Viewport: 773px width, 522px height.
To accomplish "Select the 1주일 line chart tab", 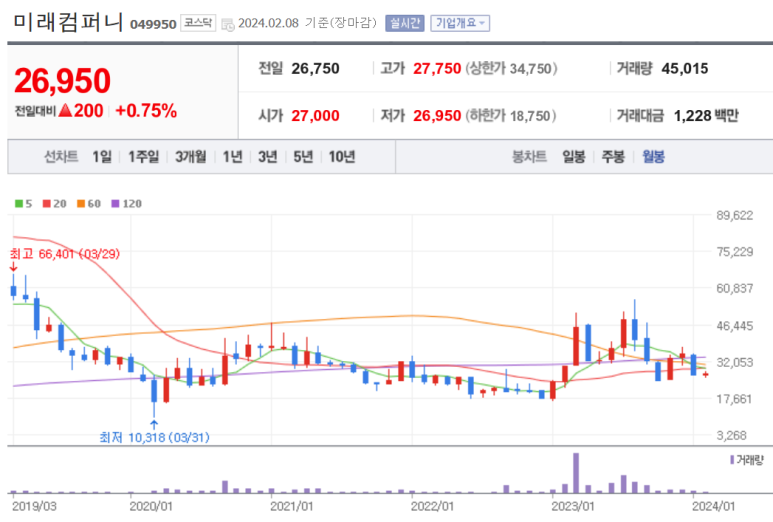I will point(143,157).
